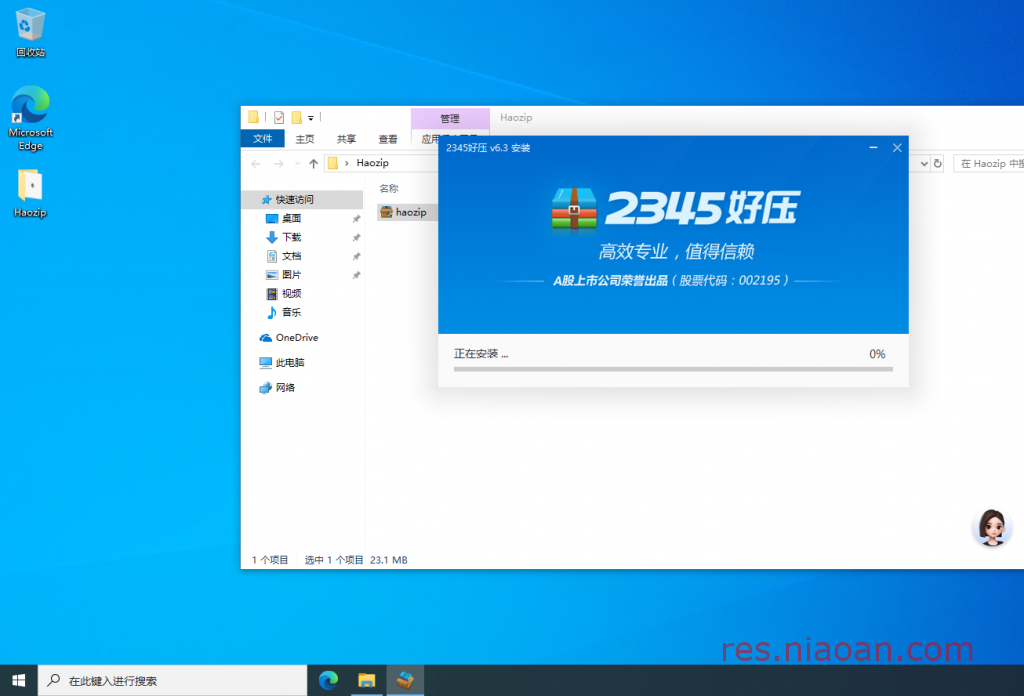
Task: Click the assistant avatar in the corner
Action: coord(991,527)
